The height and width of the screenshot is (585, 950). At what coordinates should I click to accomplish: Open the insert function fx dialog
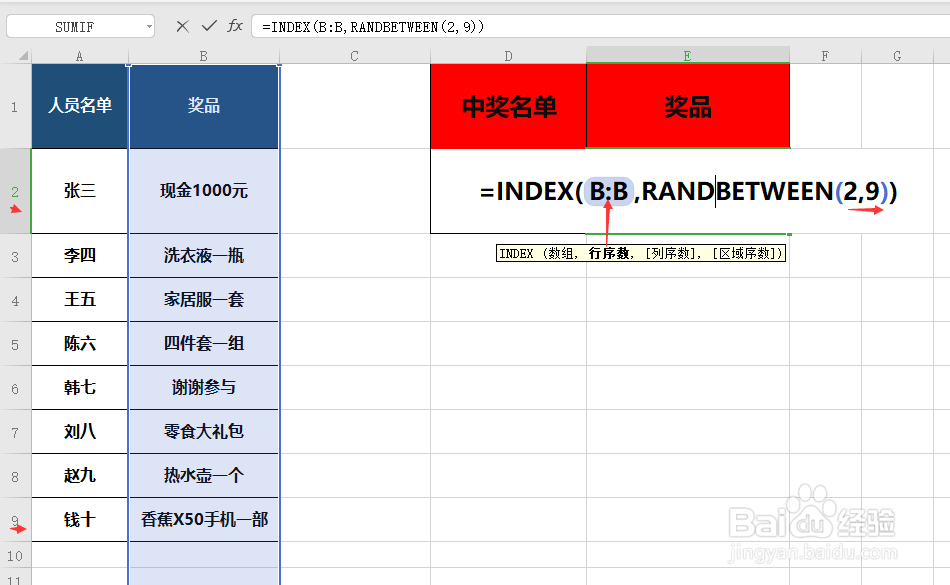[x=235, y=26]
